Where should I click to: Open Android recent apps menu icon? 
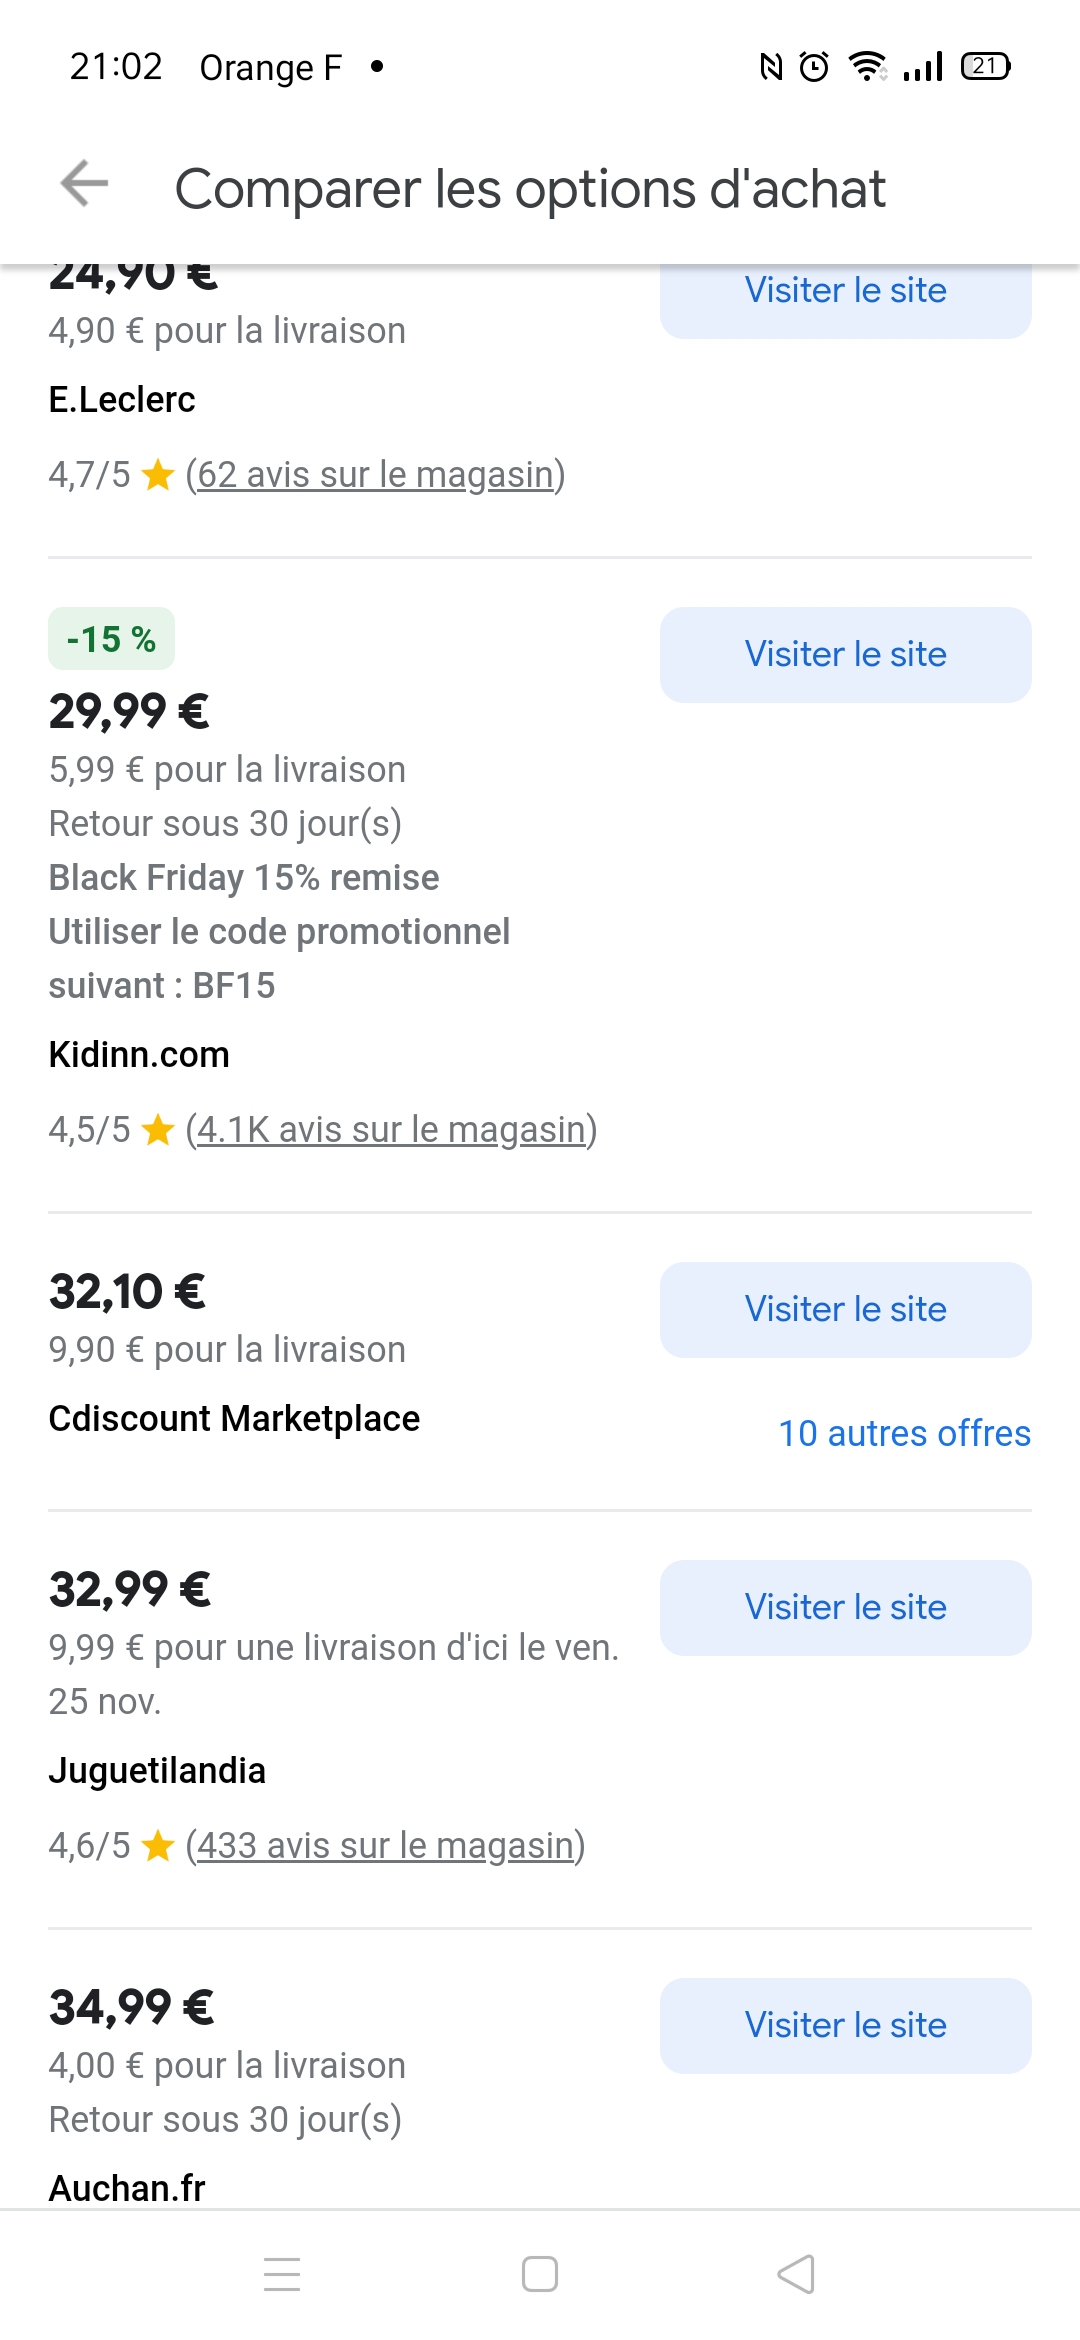coord(282,2273)
